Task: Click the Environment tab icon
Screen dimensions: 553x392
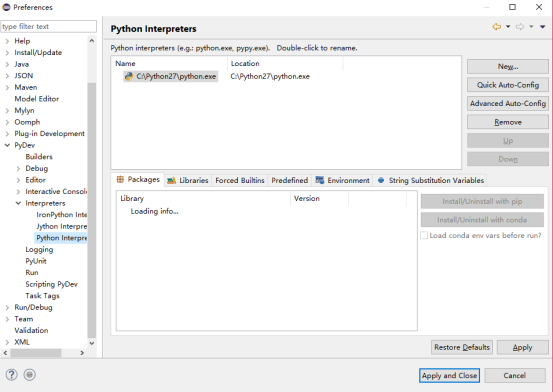Action: (320, 180)
